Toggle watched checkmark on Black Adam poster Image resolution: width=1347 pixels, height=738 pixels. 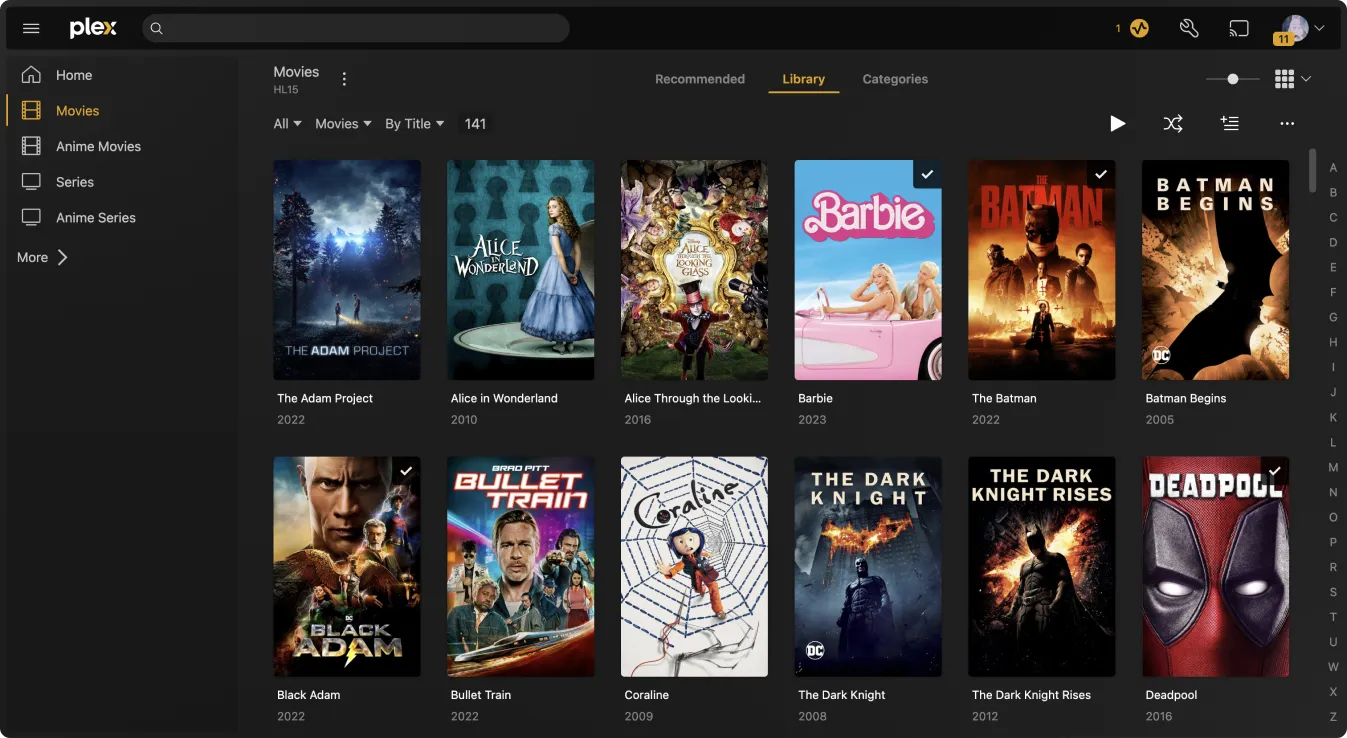pos(406,471)
